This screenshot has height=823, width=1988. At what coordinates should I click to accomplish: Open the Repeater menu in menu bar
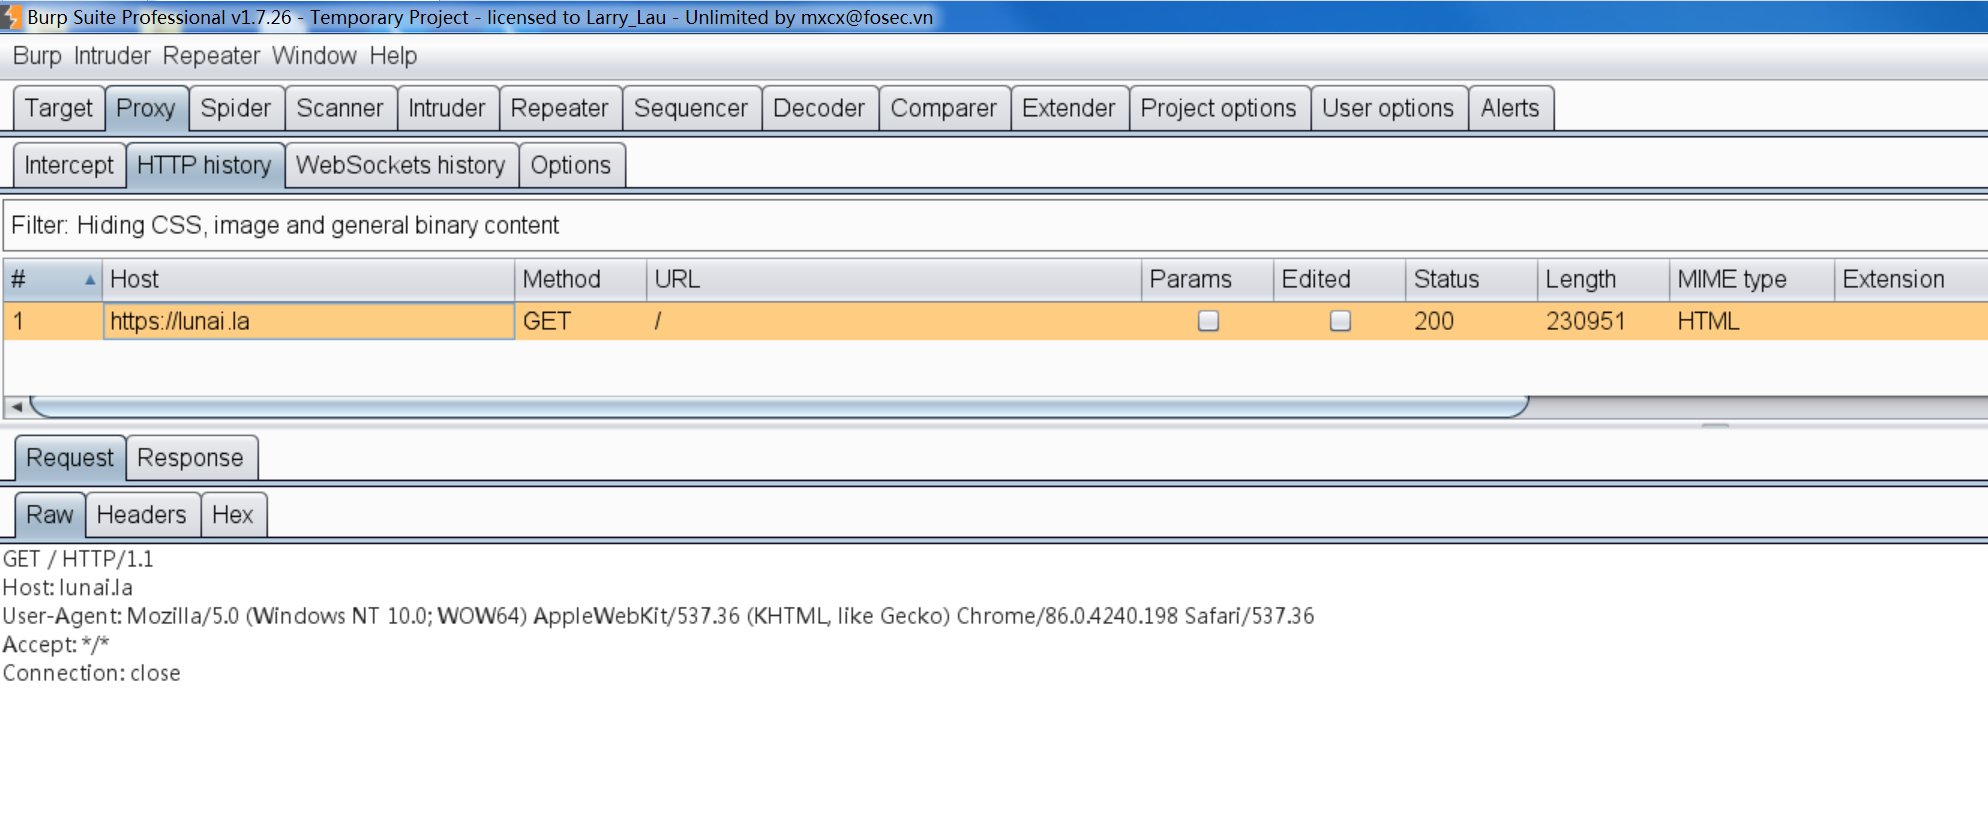(211, 56)
